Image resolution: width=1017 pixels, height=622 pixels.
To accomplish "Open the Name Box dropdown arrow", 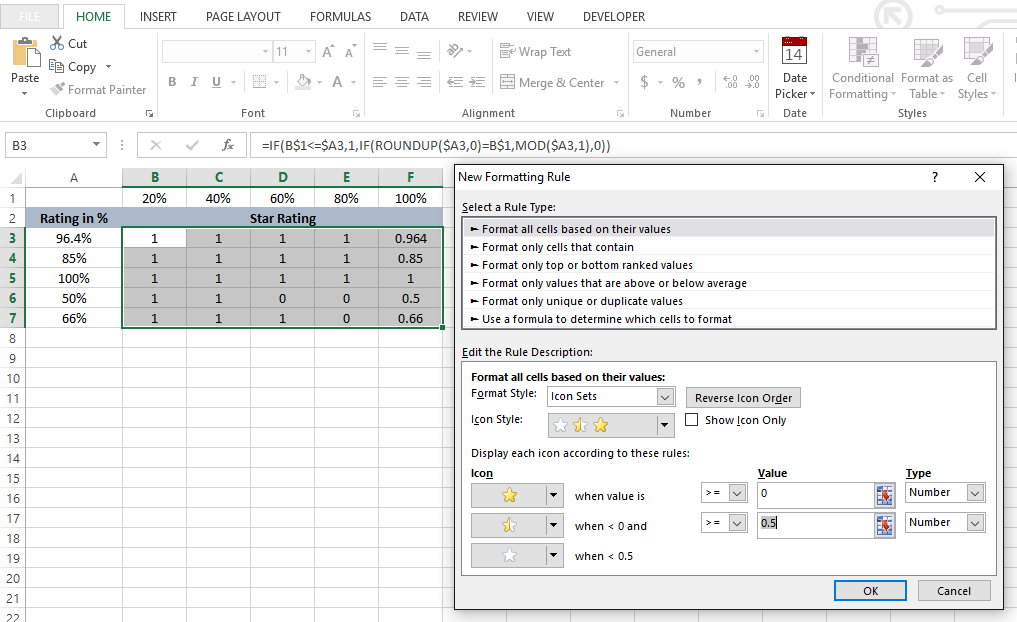I will coord(96,145).
